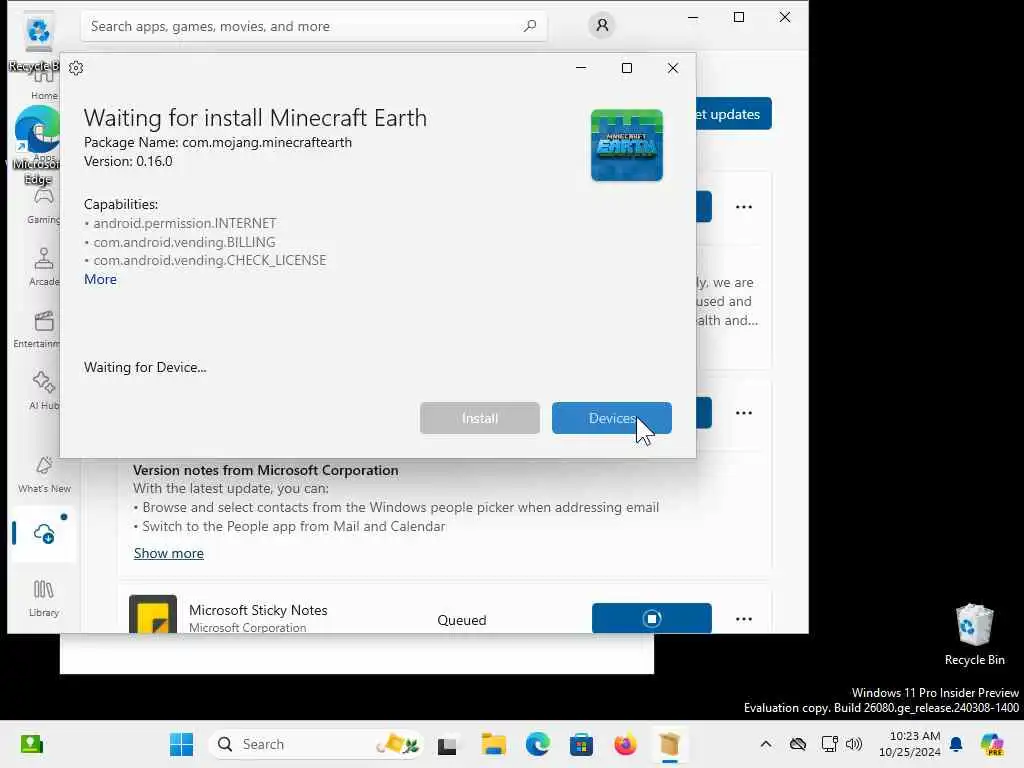This screenshot has width=1024, height=768.
Task: Minimize the Microsoft Store window
Action: tap(693, 18)
